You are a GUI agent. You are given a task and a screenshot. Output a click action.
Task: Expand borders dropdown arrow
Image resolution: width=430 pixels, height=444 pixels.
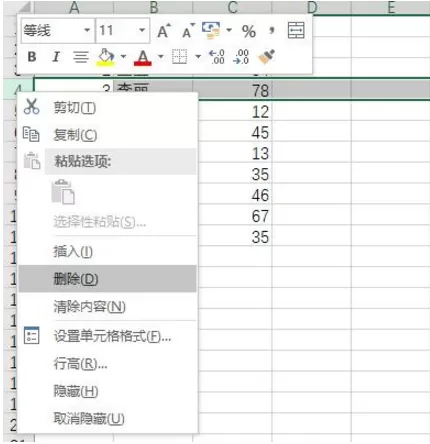coord(198,56)
